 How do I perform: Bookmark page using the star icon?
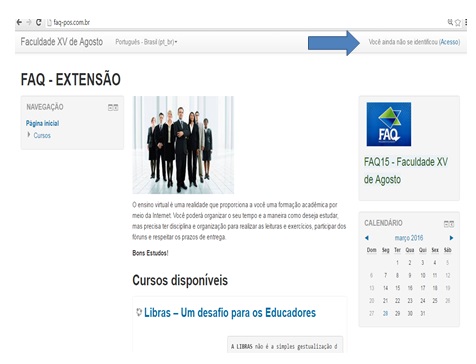click(458, 22)
